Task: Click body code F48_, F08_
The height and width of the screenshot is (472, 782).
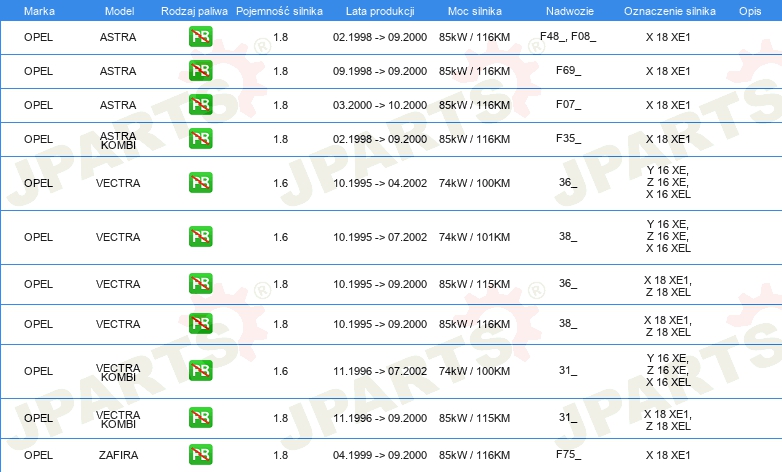Action: (x=568, y=36)
